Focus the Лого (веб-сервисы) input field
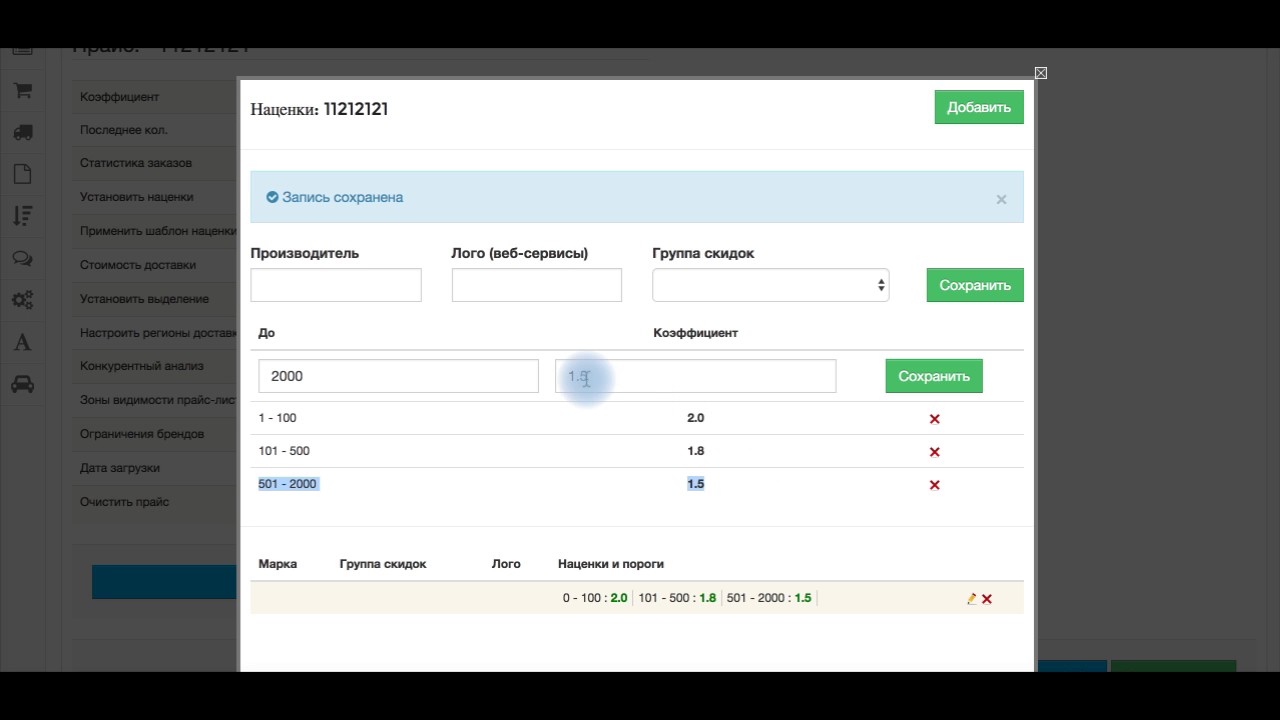1280x720 pixels. (537, 285)
